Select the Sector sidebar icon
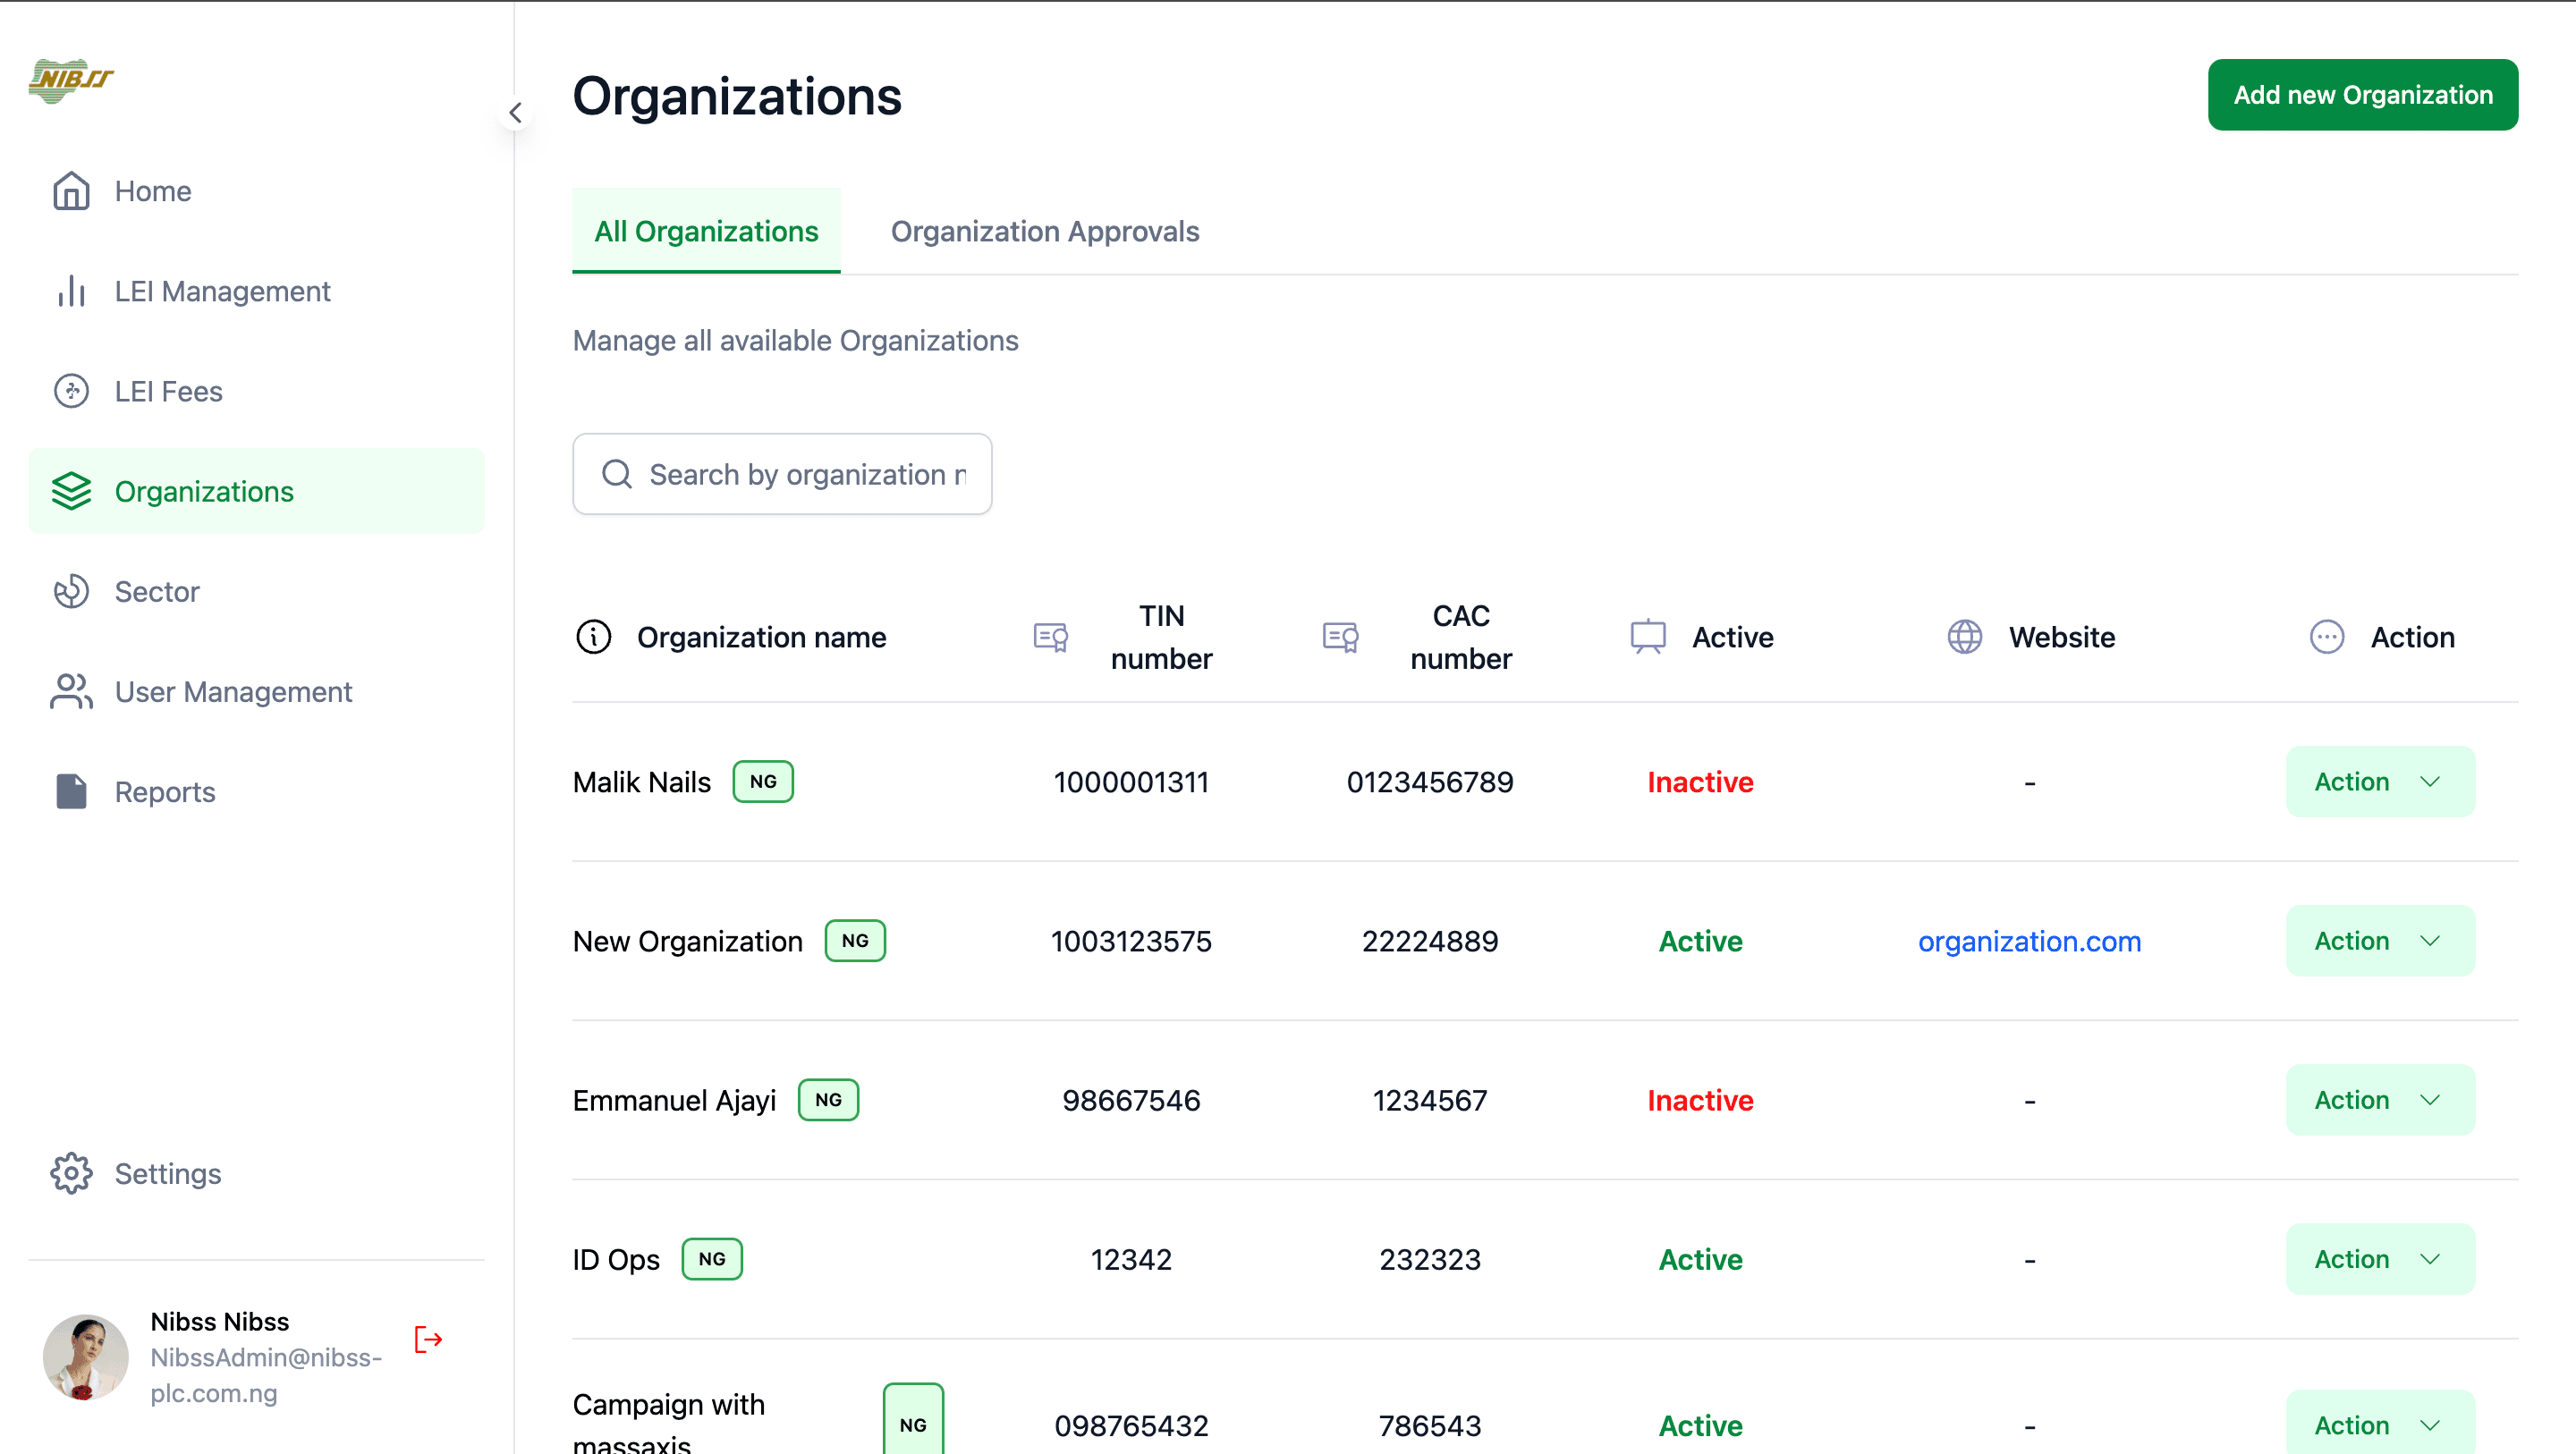 71,591
